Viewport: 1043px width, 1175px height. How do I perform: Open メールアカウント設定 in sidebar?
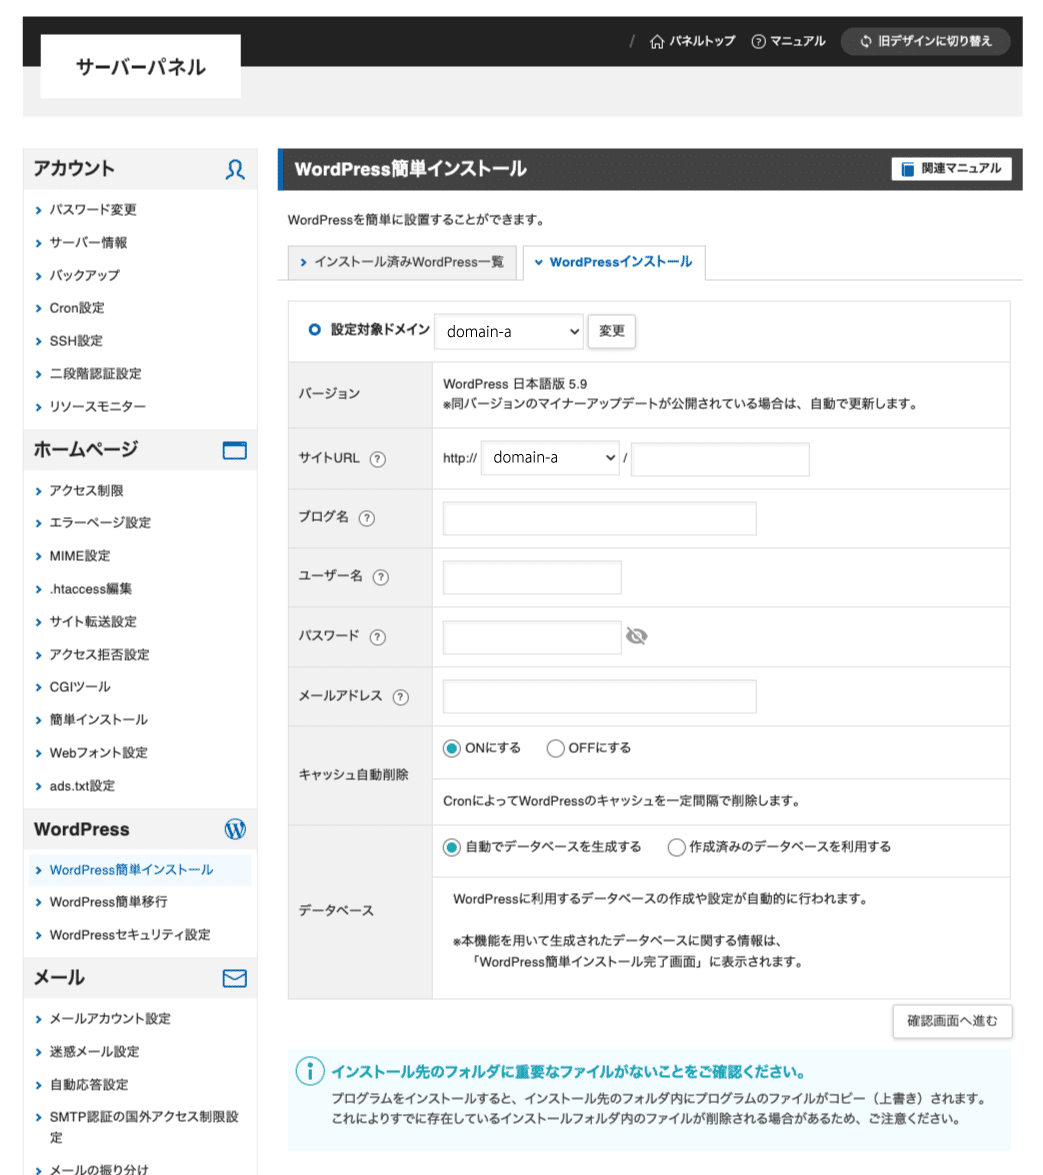point(110,1019)
